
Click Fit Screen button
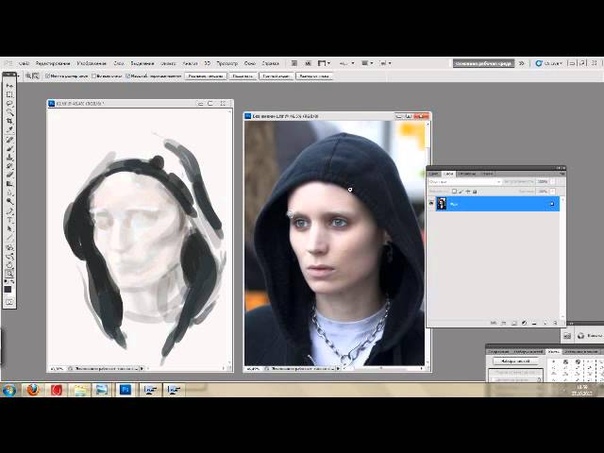click(x=243, y=76)
